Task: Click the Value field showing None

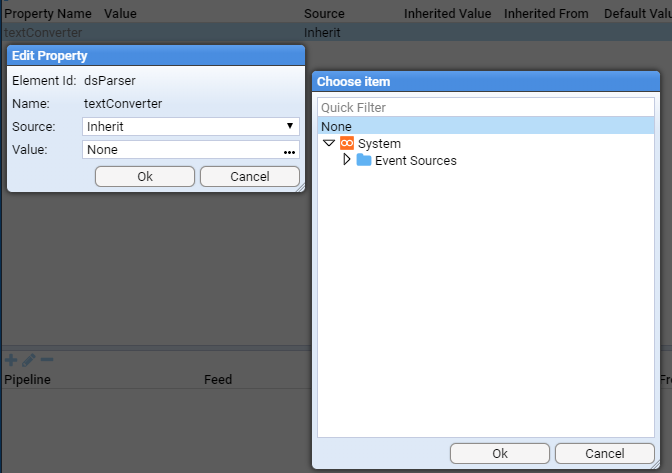Action: (180, 150)
